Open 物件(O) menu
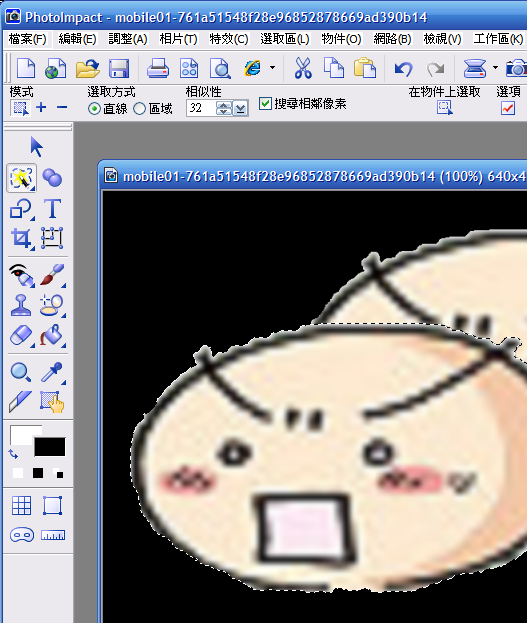Viewport: 527px width, 623px height. [x=341, y=39]
